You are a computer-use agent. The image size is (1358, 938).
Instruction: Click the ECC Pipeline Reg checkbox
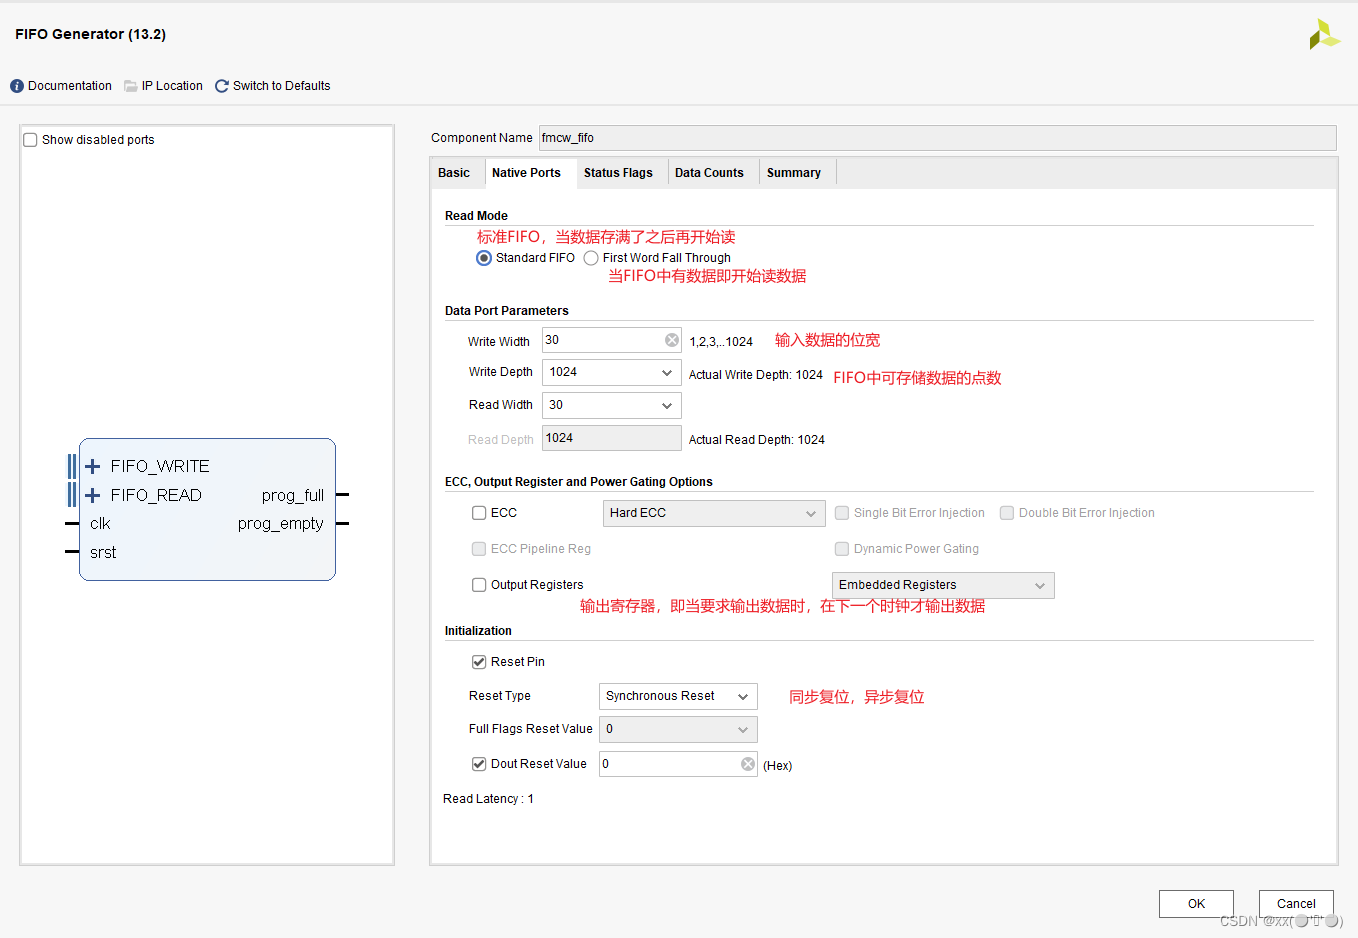[479, 549]
